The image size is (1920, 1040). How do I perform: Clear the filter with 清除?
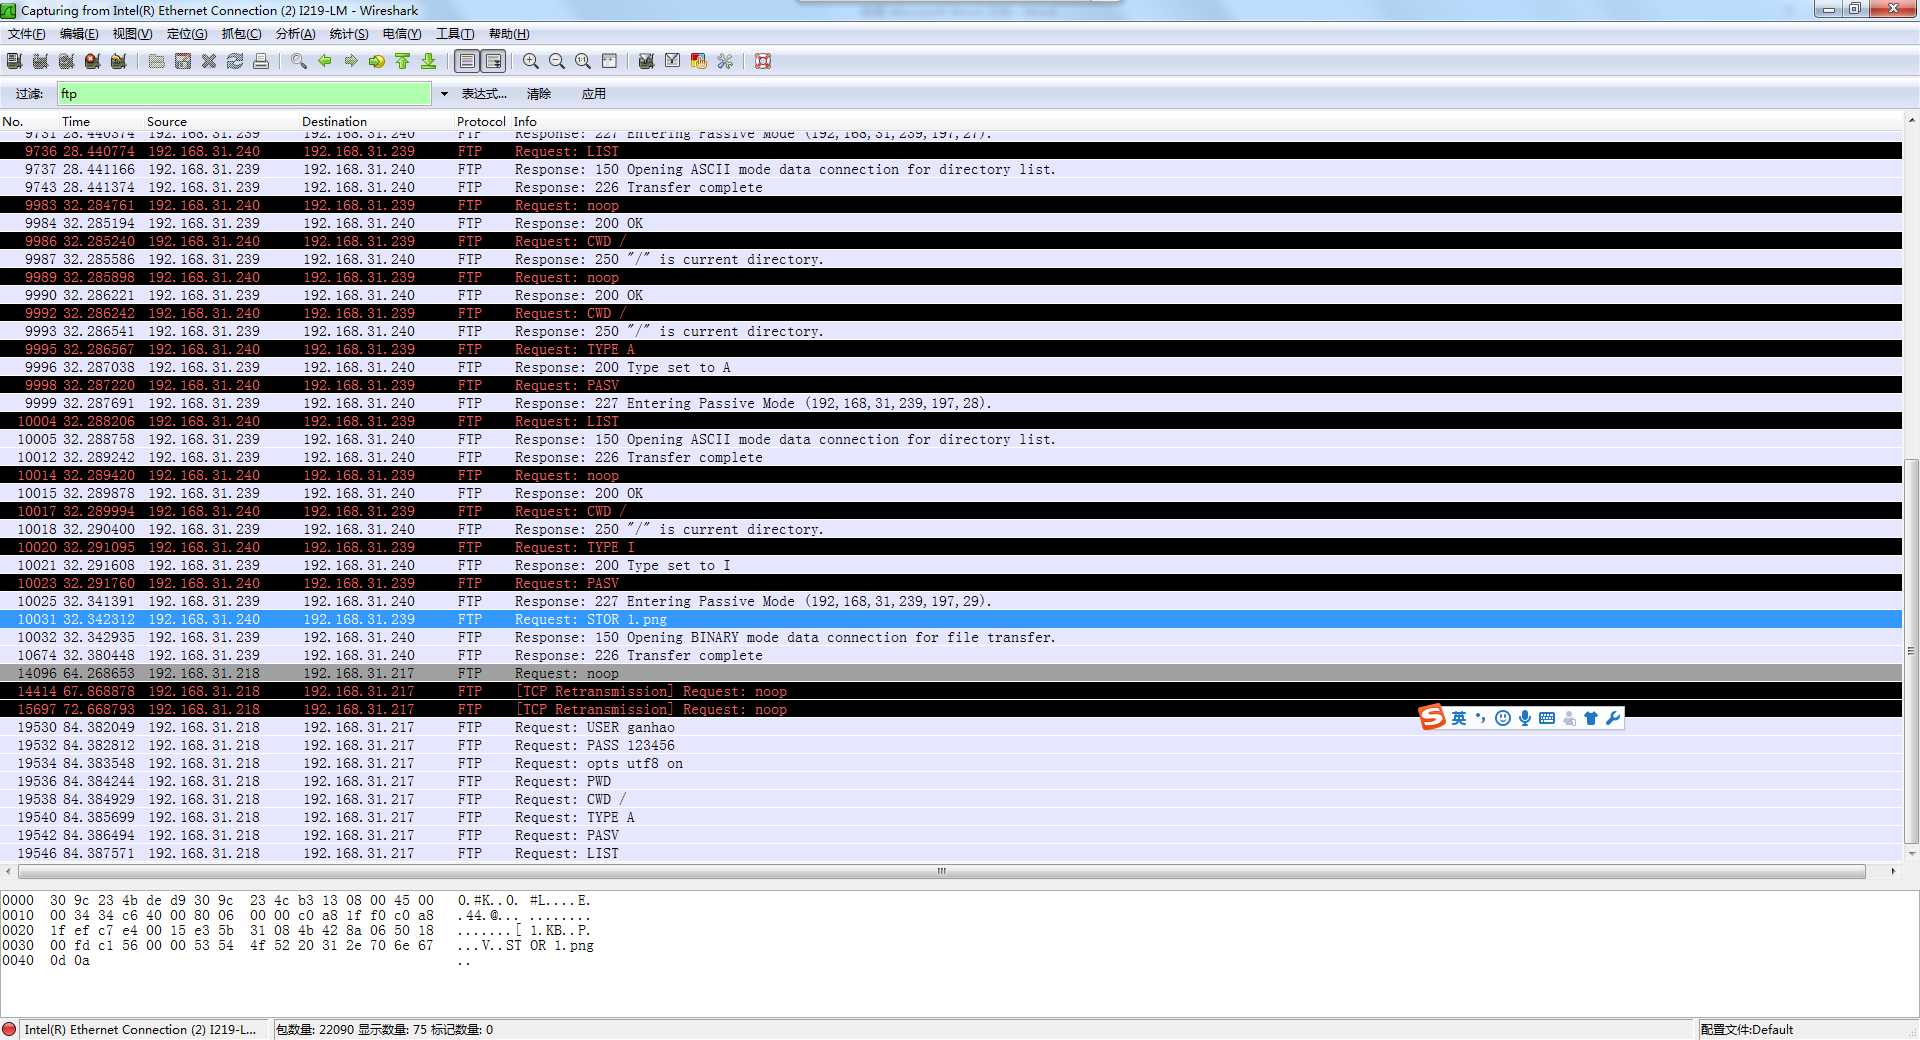pos(539,94)
